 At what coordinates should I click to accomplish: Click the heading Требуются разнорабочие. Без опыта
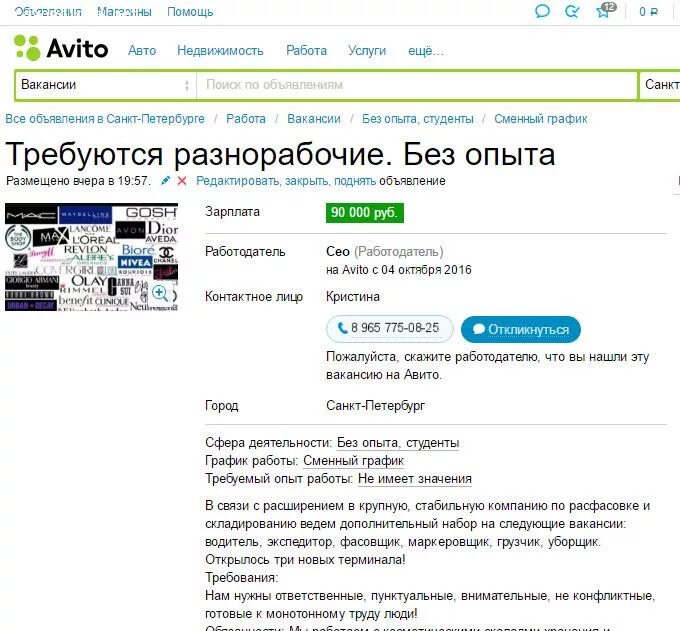[x=280, y=154]
